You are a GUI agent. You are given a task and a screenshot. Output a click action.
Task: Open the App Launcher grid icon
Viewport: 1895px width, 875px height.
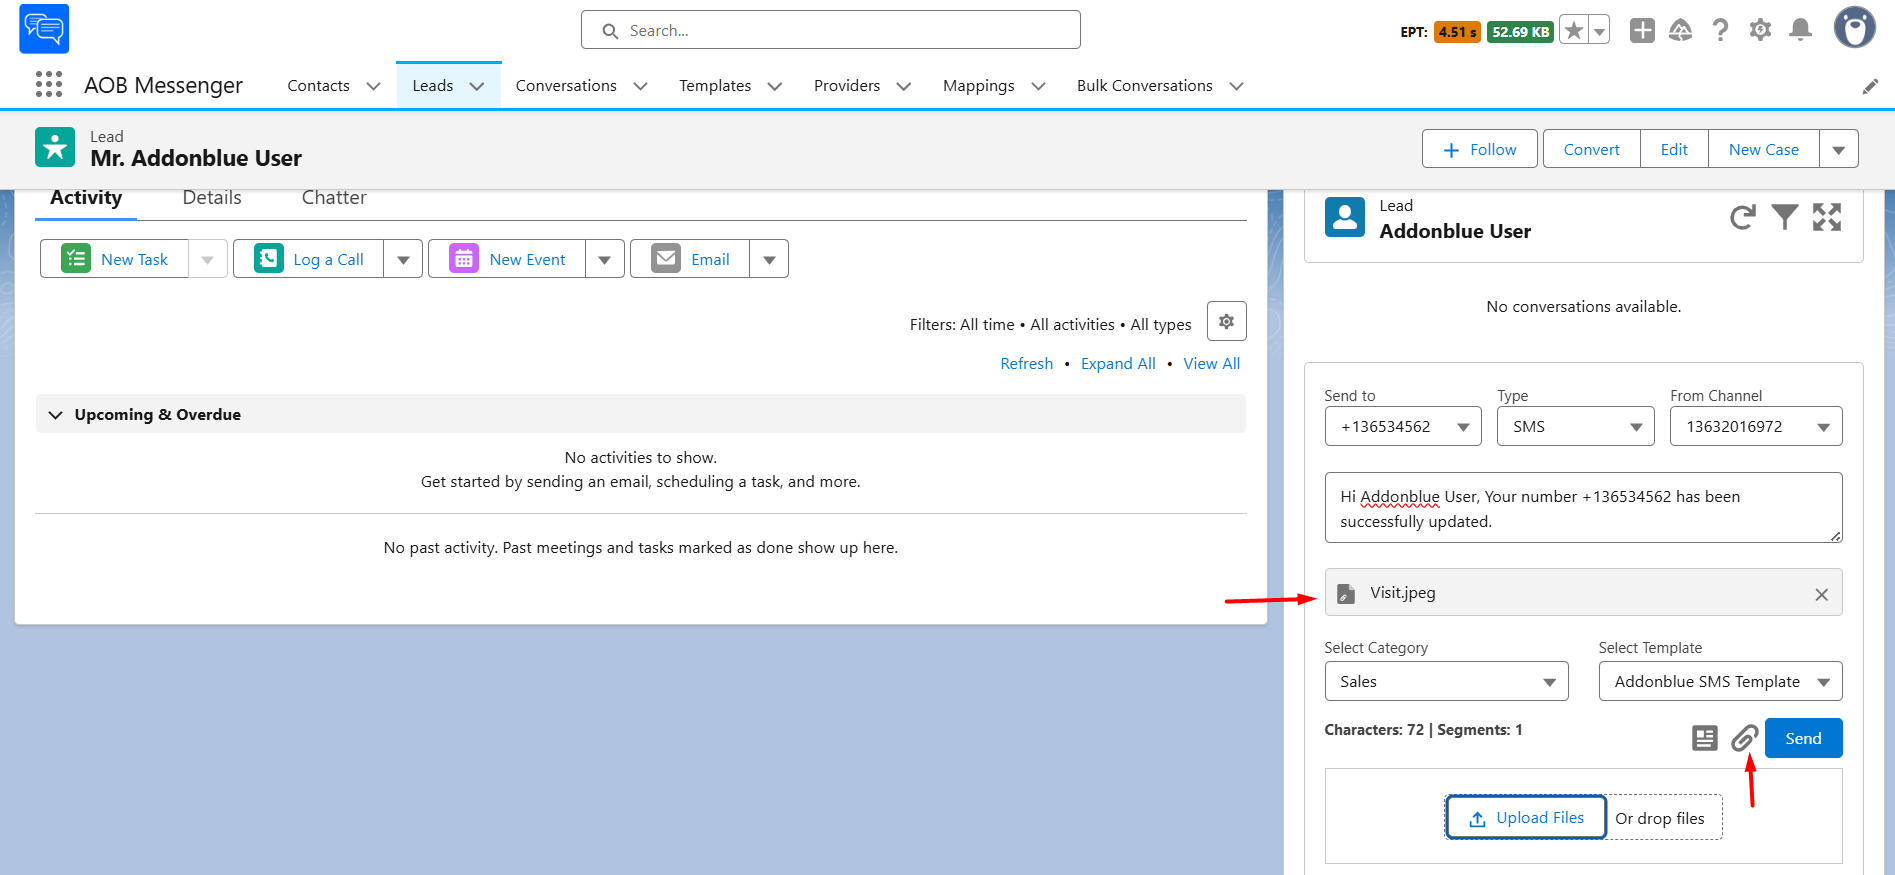pos(49,85)
